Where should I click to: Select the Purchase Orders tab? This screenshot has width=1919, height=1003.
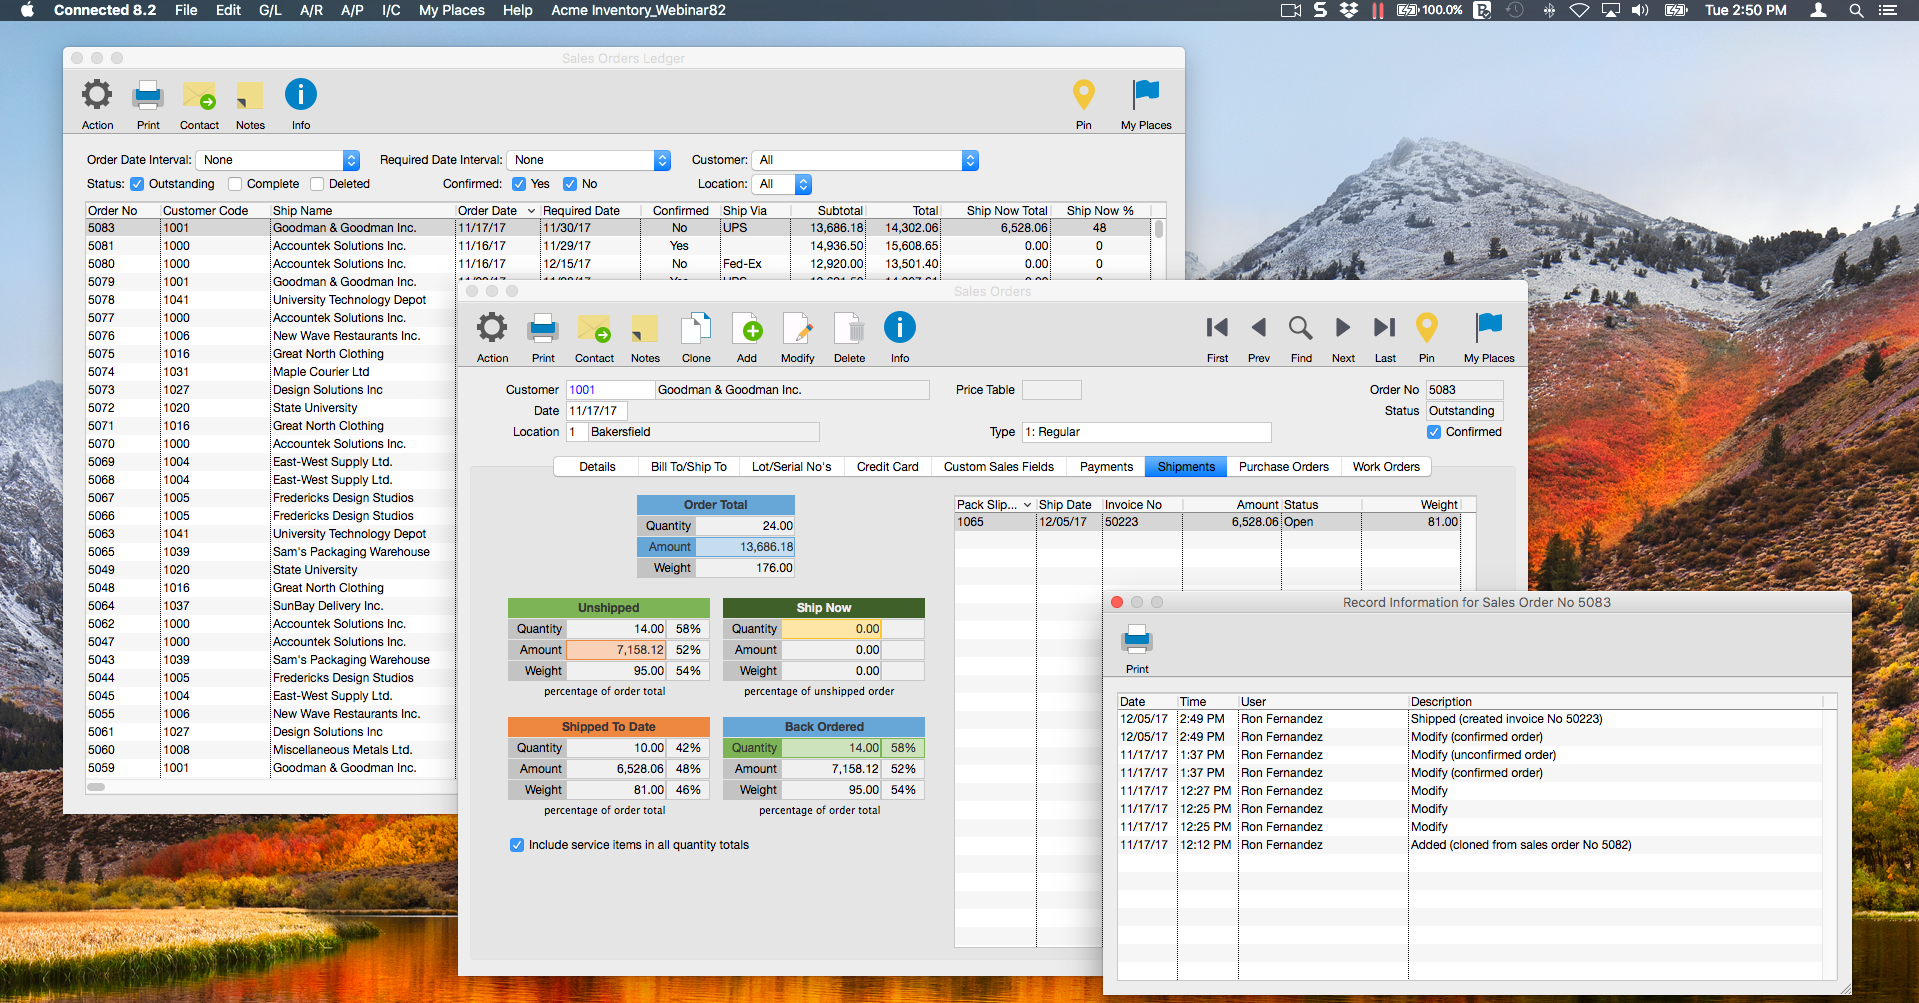pos(1283,467)
